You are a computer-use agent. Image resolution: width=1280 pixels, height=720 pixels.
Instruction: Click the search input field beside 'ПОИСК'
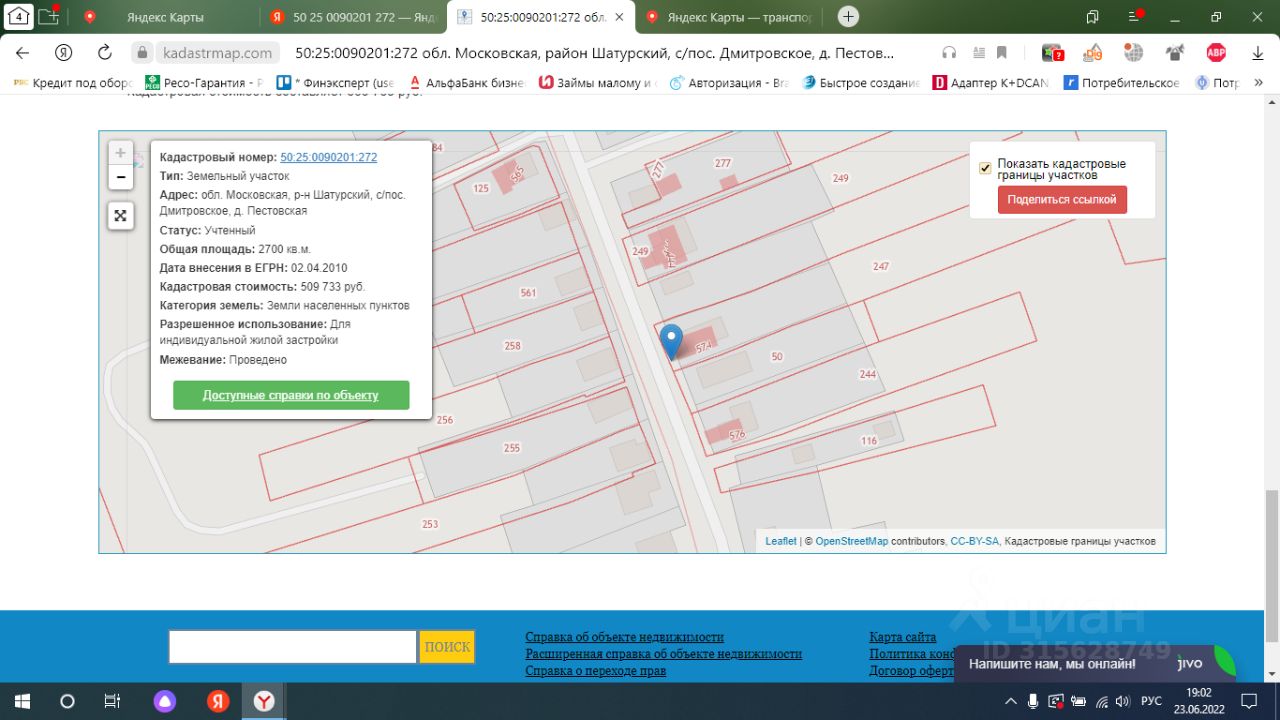[292, 647]
